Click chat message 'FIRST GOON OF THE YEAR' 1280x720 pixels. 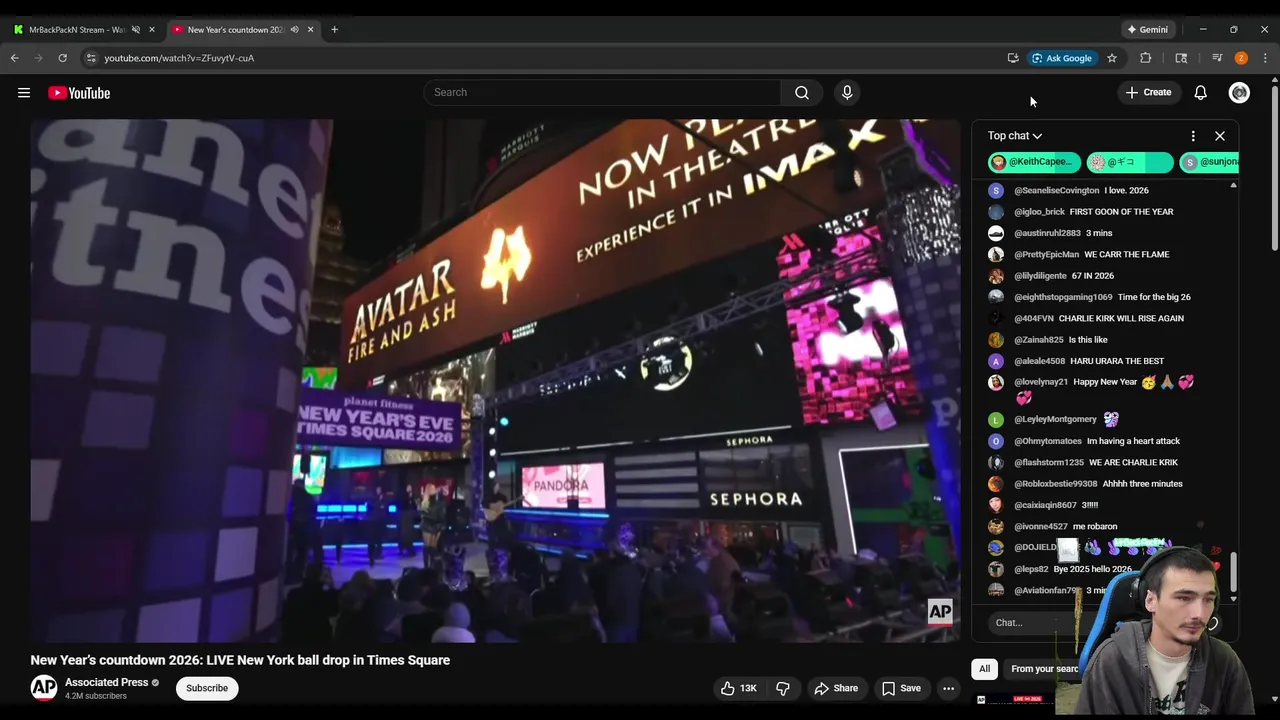coord(1121,212)
